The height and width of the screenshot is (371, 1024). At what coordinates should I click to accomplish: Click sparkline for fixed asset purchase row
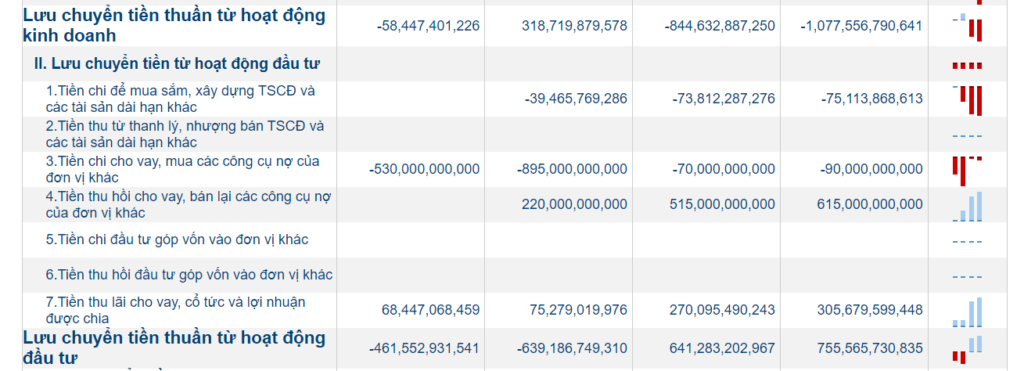968,101
